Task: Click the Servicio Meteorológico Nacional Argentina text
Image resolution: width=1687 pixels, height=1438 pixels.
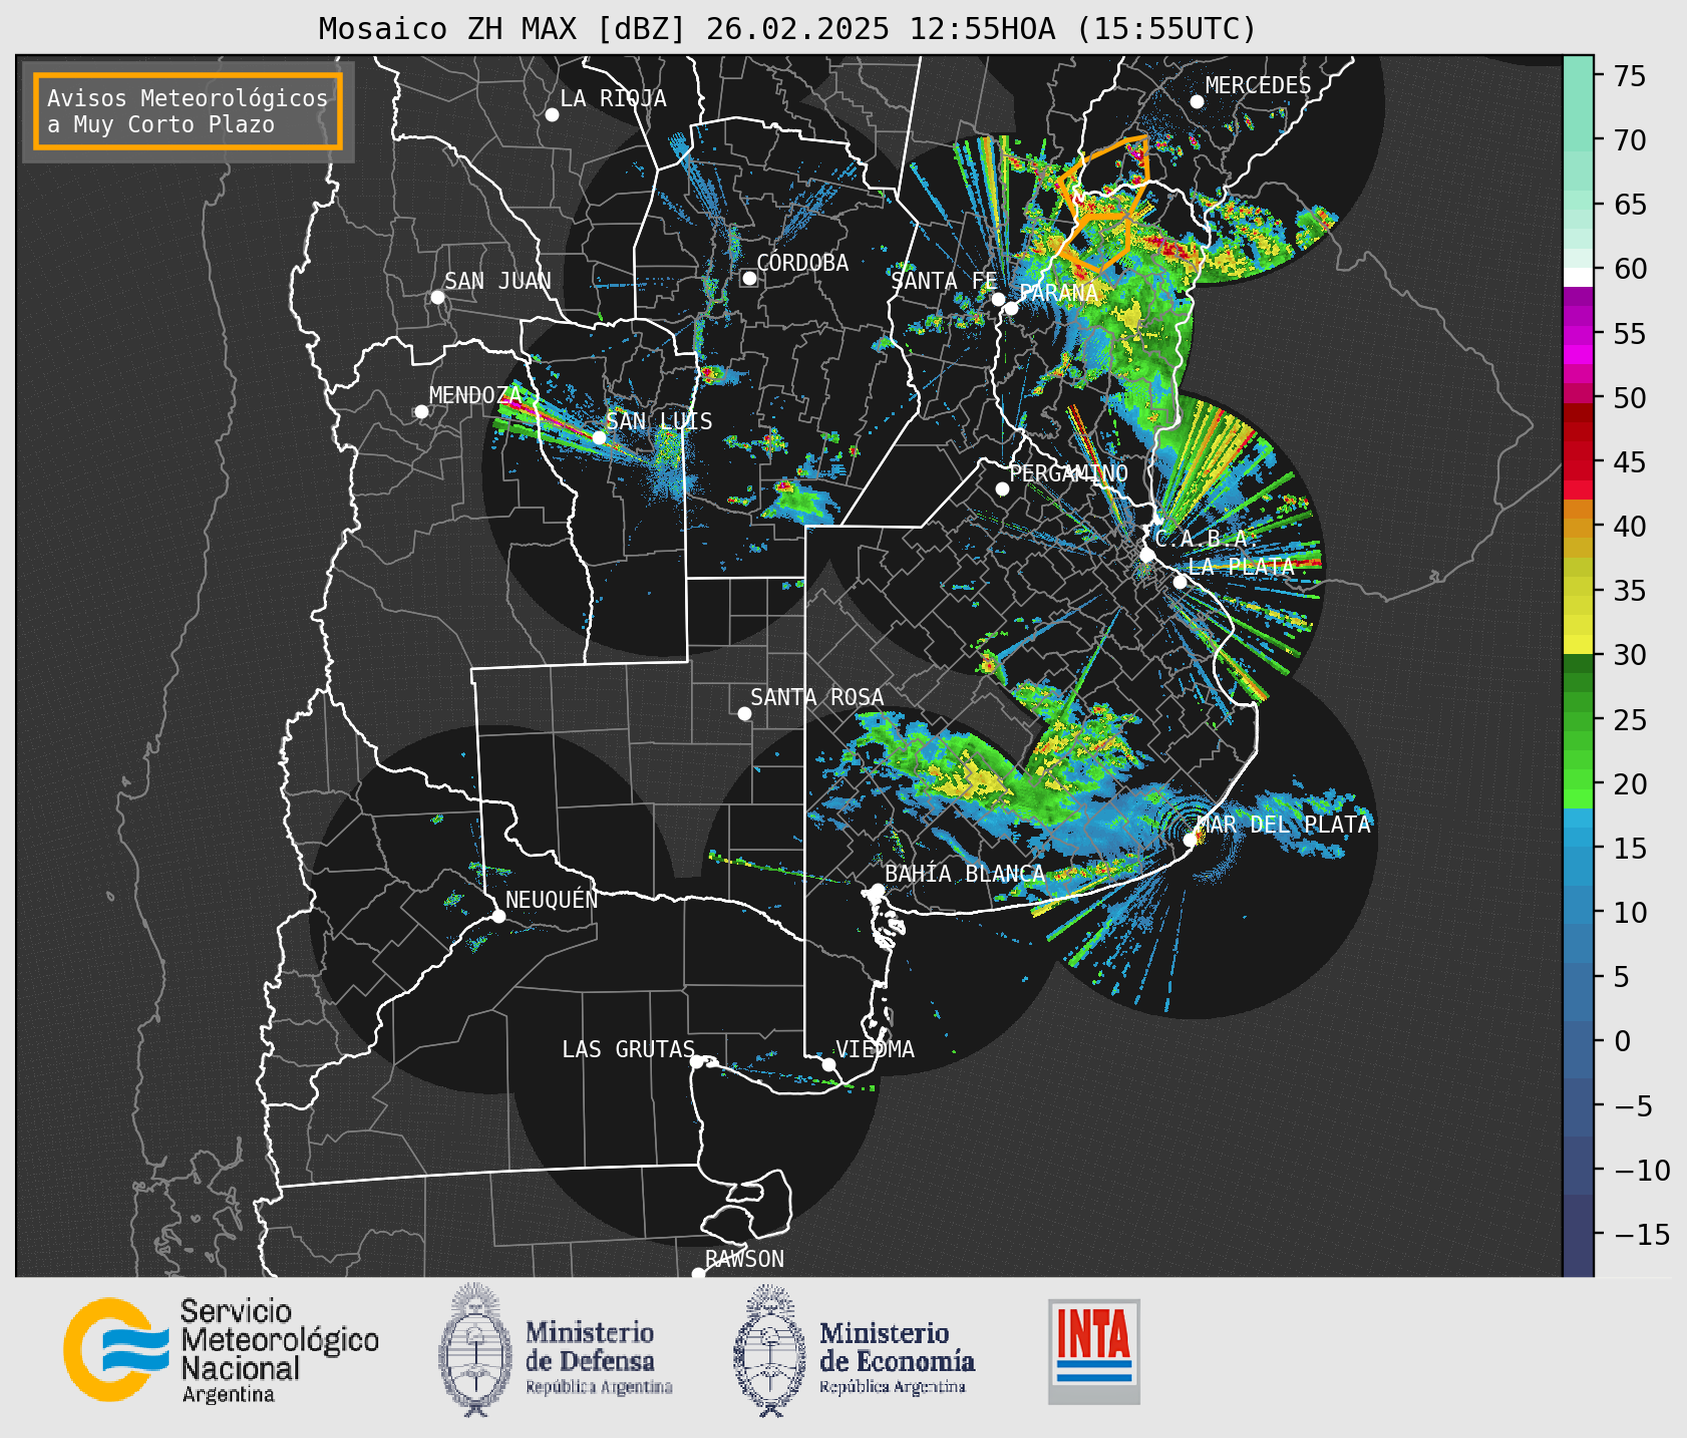Action: tap(280, 1351)
